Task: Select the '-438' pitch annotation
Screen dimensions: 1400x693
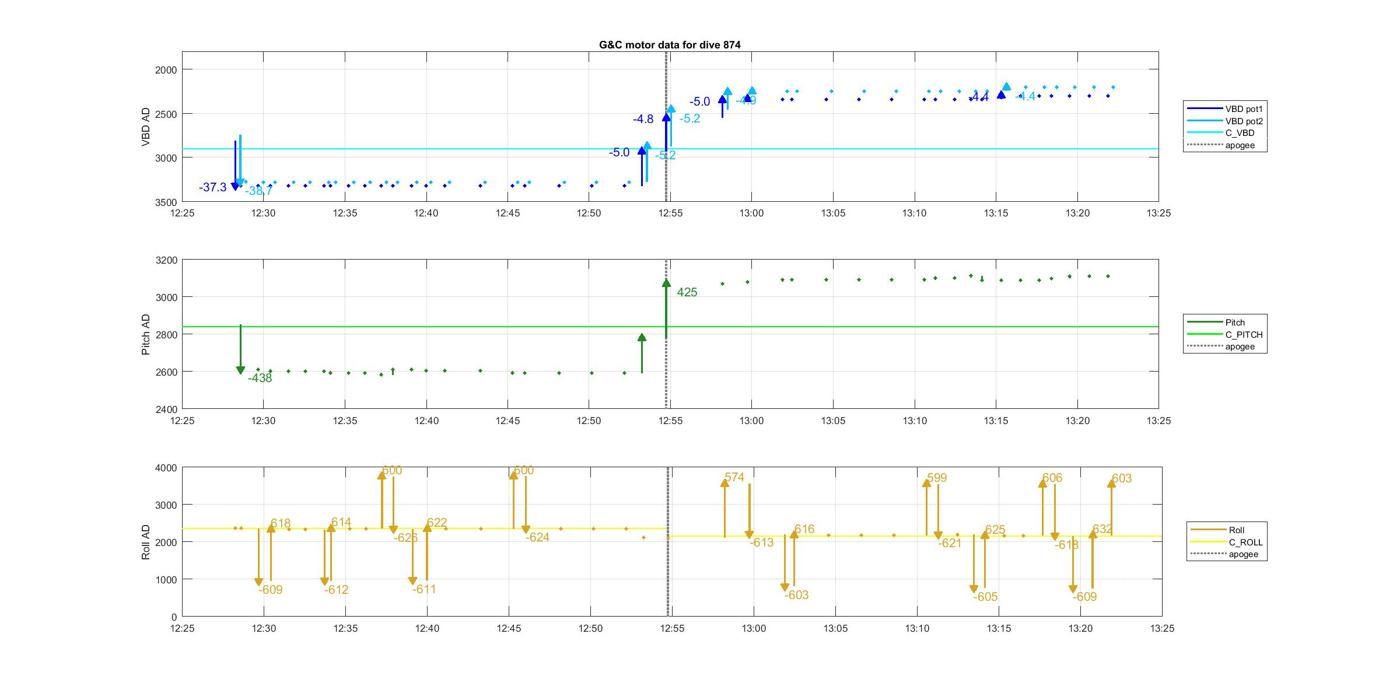Action: 260,378
